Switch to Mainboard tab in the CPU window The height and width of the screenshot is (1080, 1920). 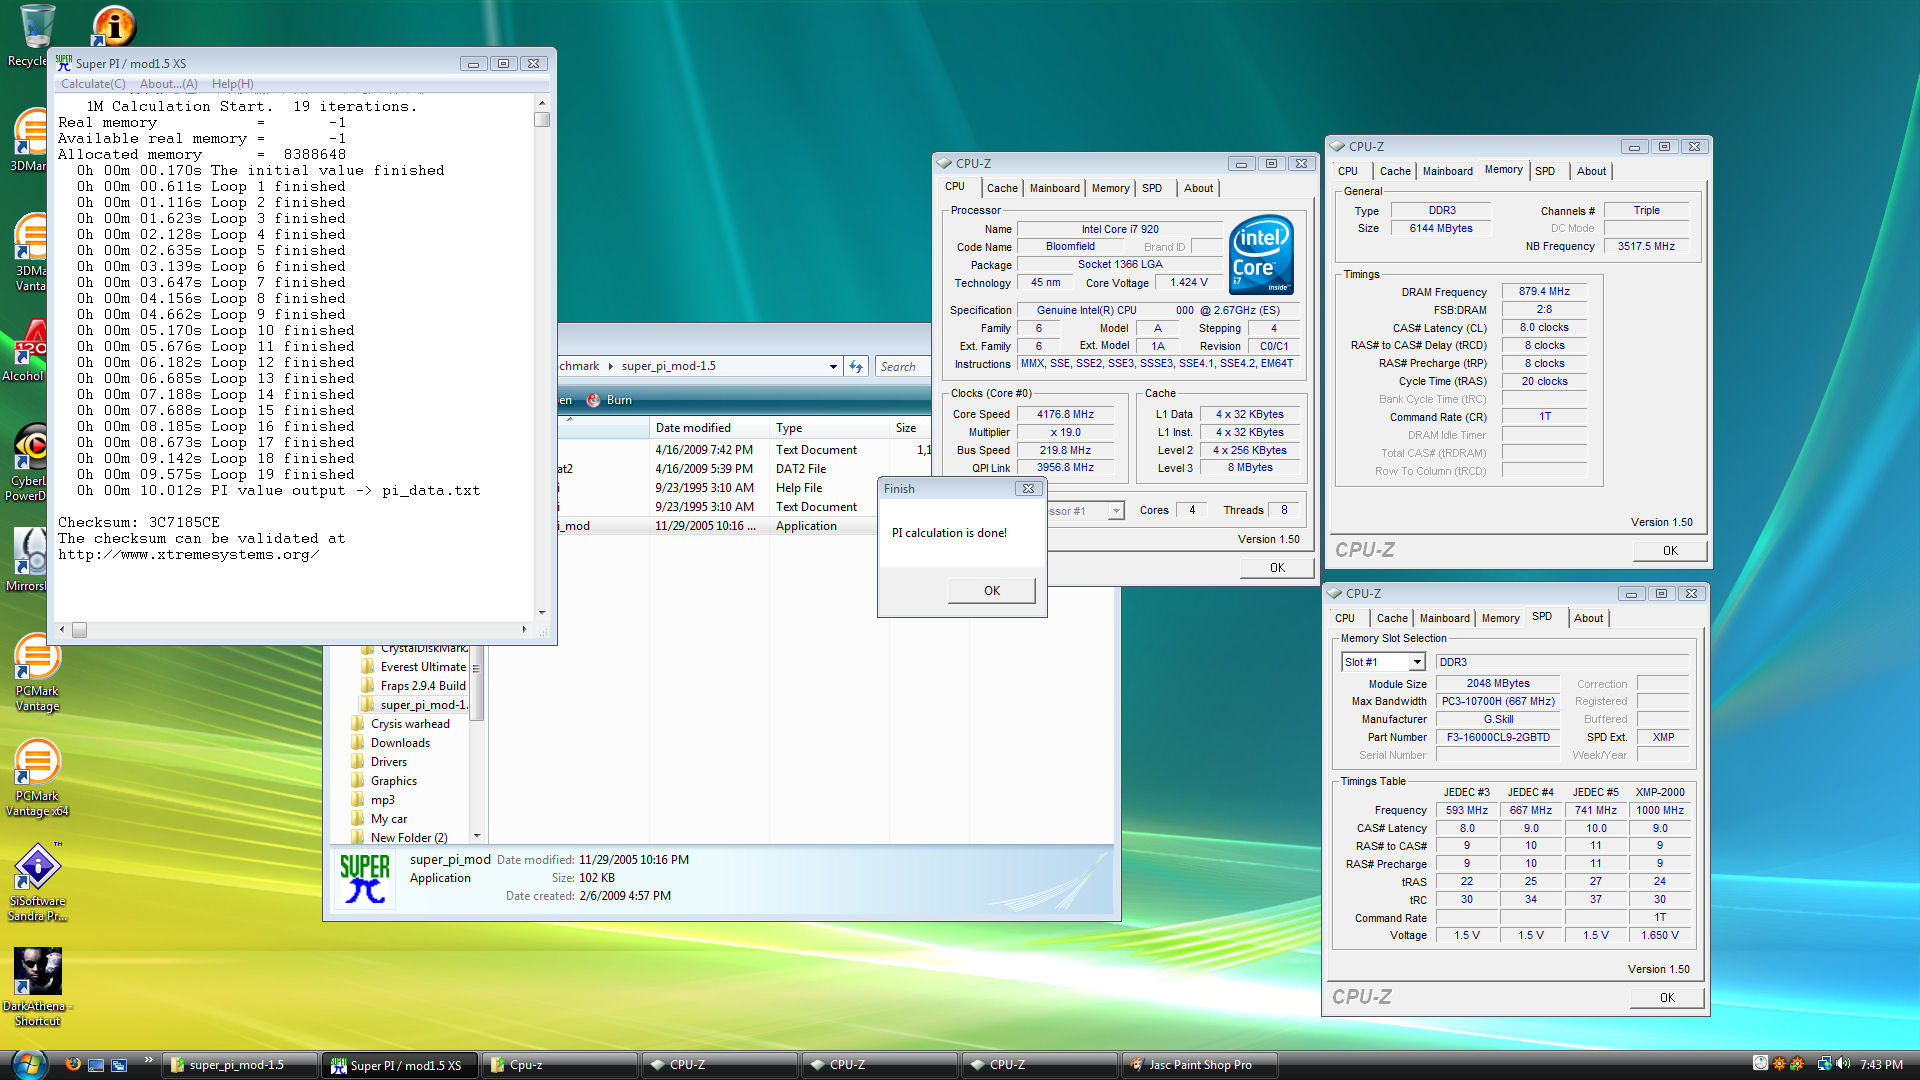pos(1055,188)
